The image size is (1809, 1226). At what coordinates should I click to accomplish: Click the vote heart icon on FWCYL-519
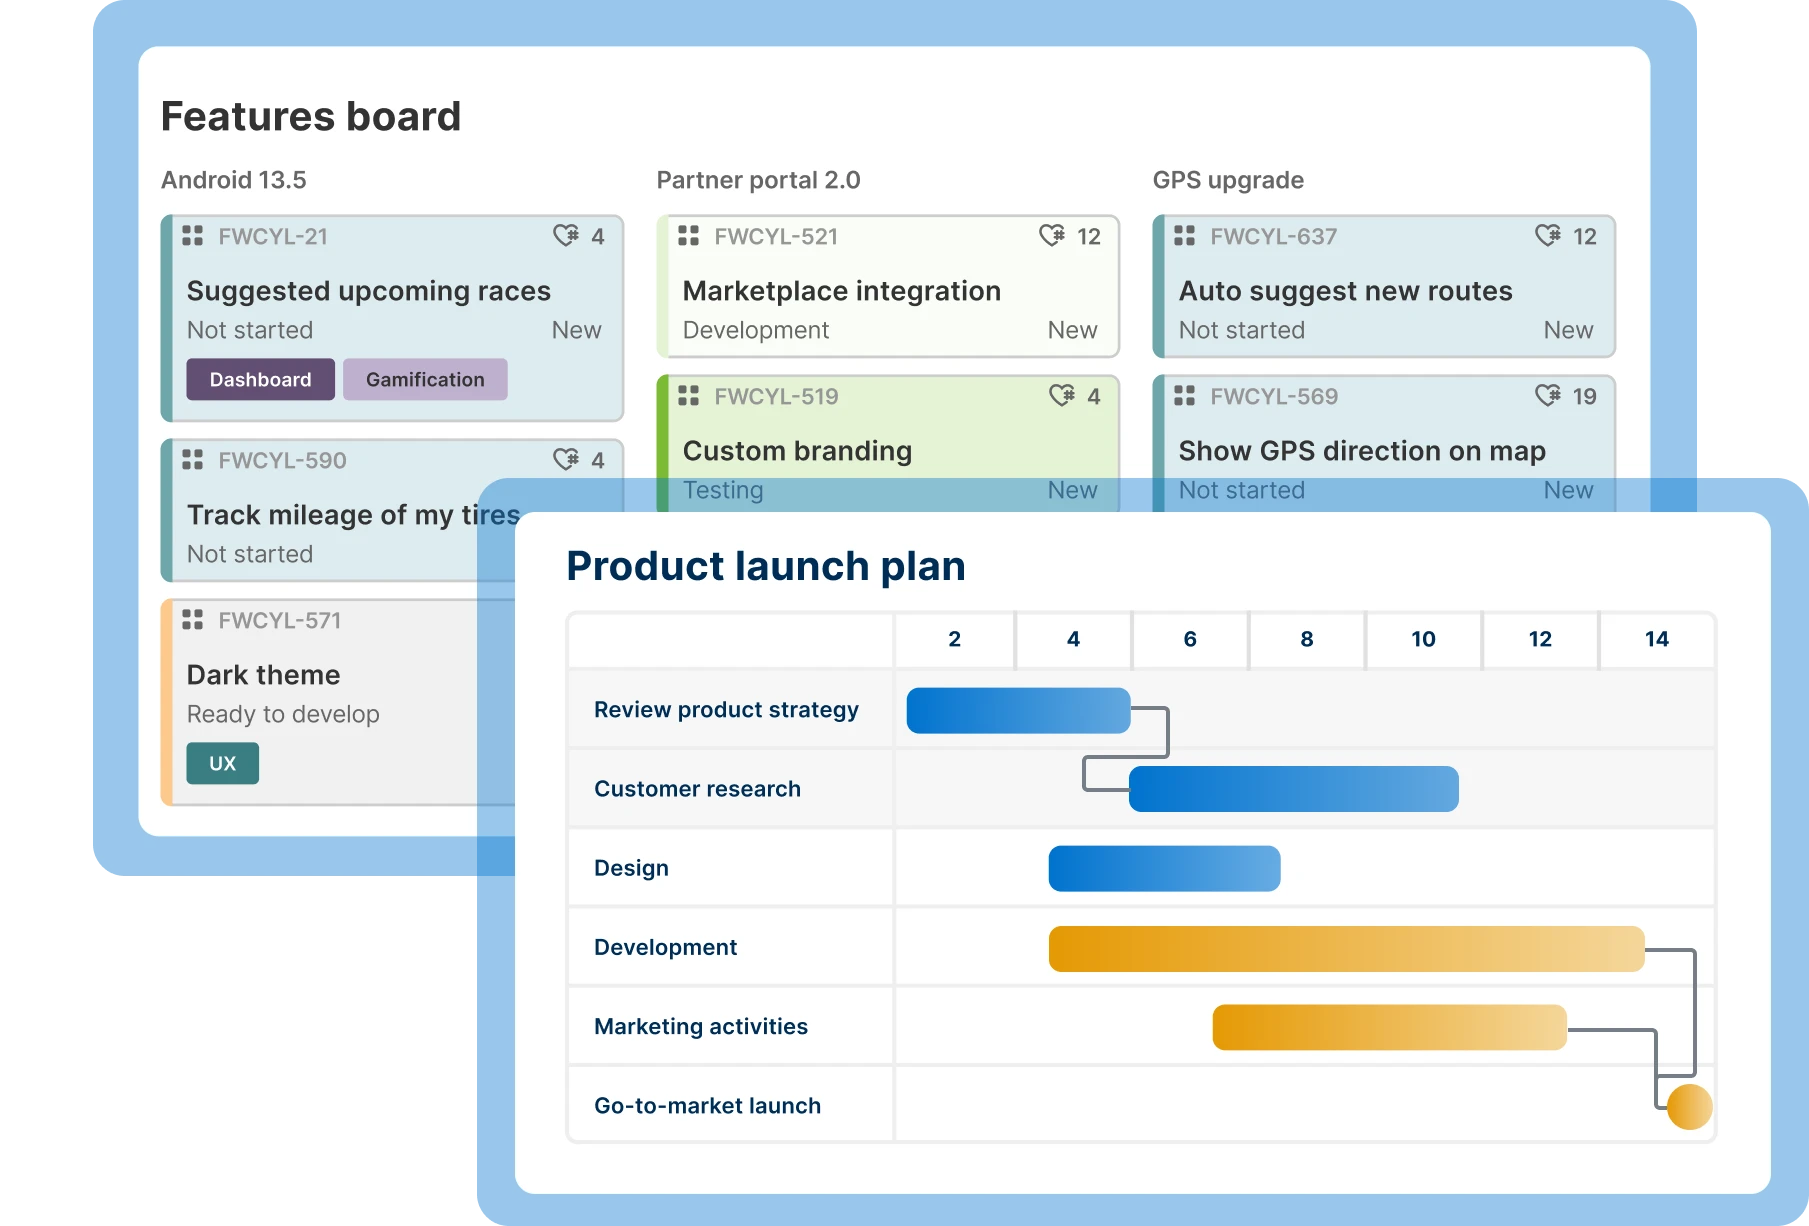pyautogui.click(x=1062, y=396)
